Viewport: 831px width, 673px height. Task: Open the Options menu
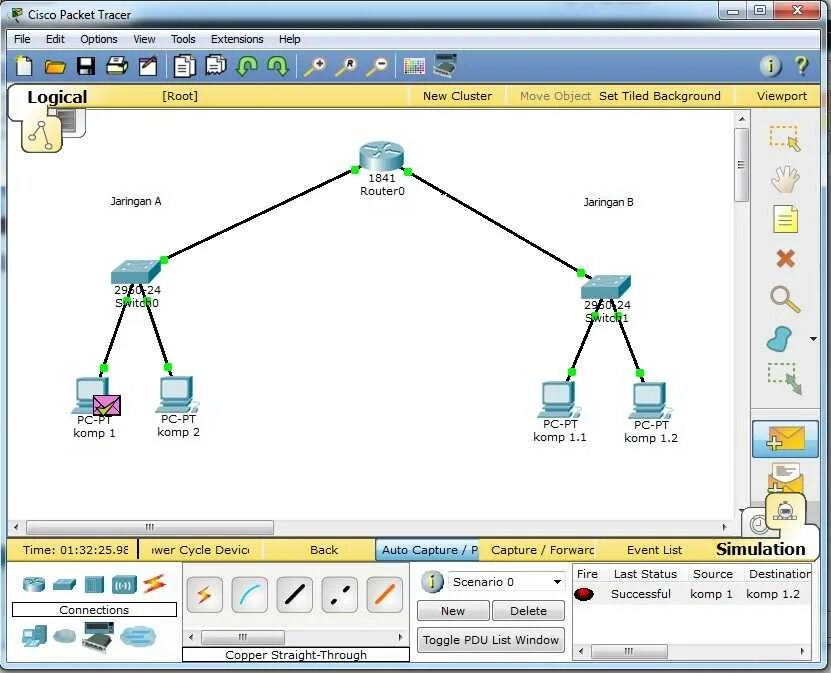coord(99,39)
